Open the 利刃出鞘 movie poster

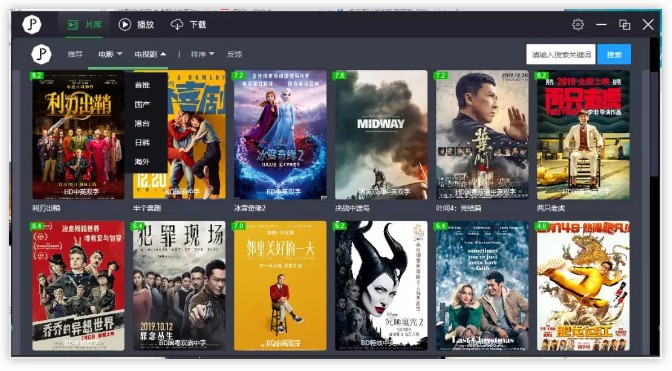(x=78, y=135)
